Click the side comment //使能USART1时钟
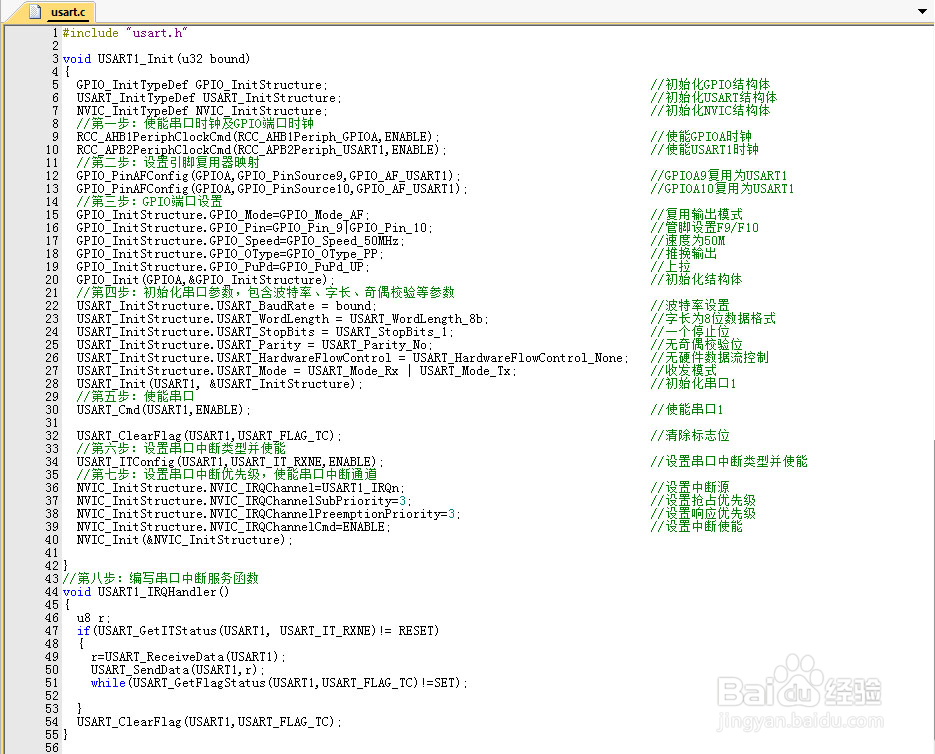 (x=704, y=150)
